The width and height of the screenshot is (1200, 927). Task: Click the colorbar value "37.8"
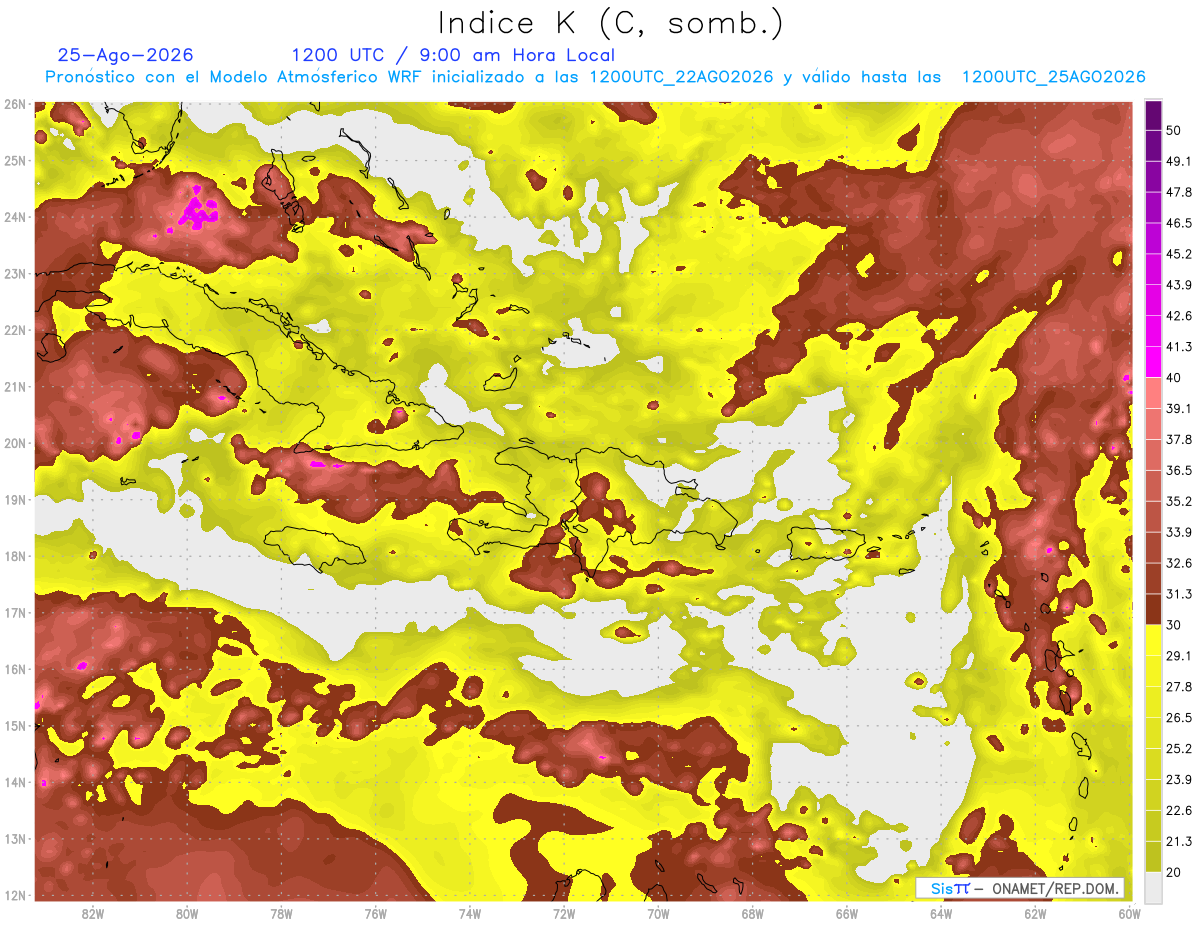pyautogui.click(x=1178, y=439)
